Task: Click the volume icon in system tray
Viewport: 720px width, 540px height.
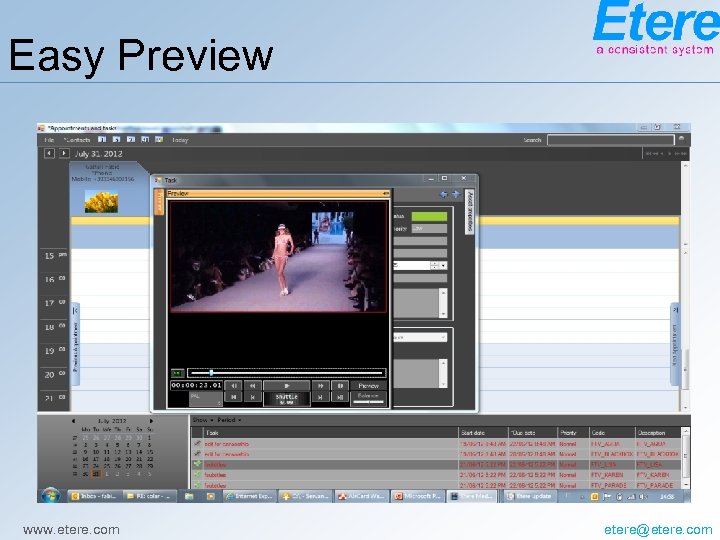Action: tap(643, 497)
